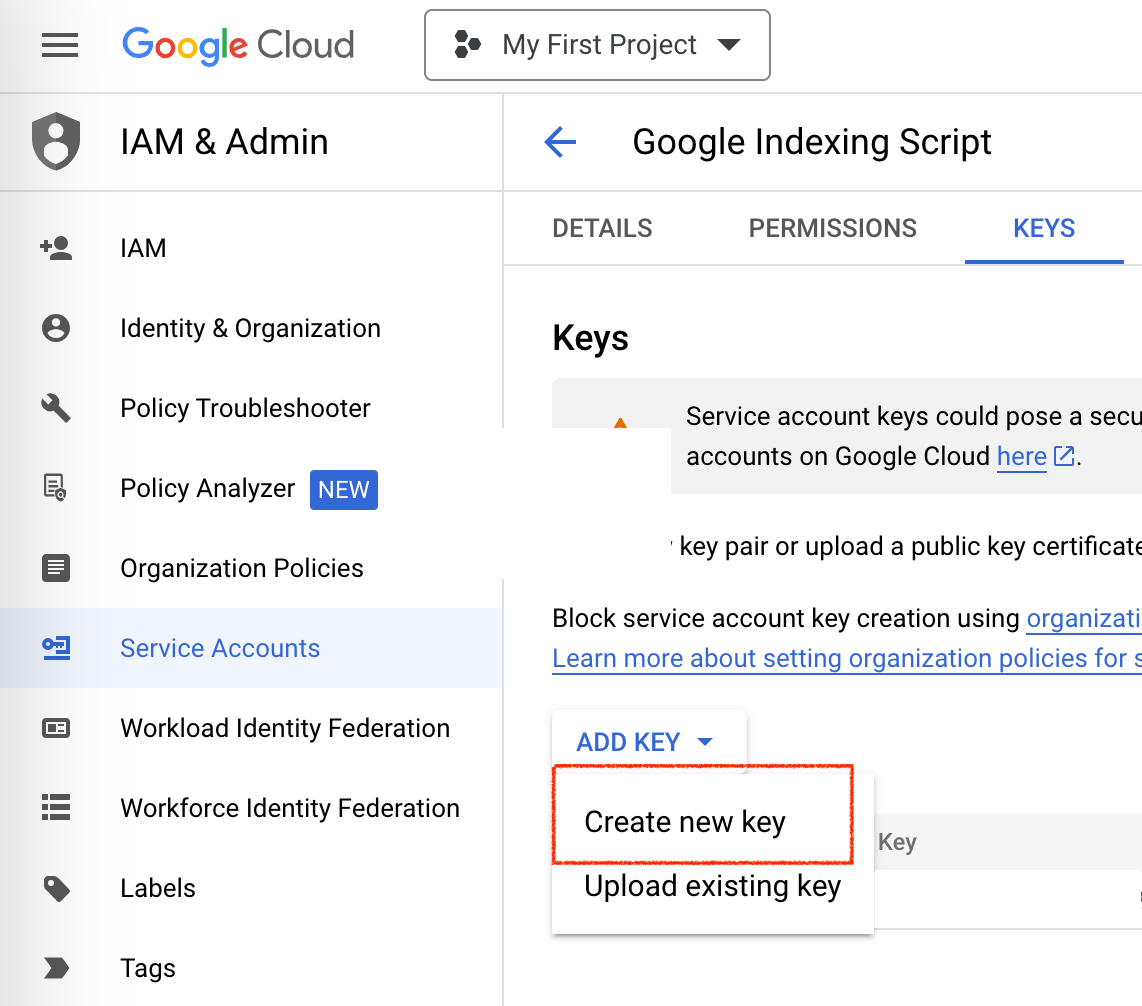The width and height of the screenshot is (1142, 1006).
Task: Click the Labels tag icon
Action: click(x=56, y=889)
